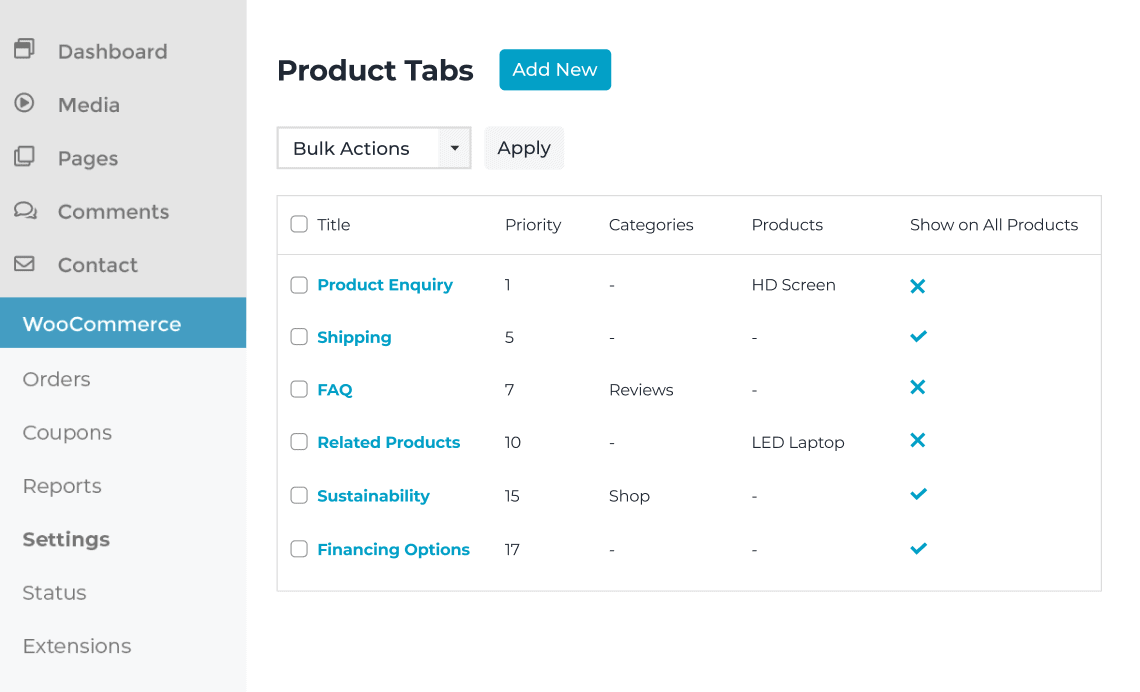Open the Settings menu item
This screenshot has width=1140, height=692.
[65, 539]
